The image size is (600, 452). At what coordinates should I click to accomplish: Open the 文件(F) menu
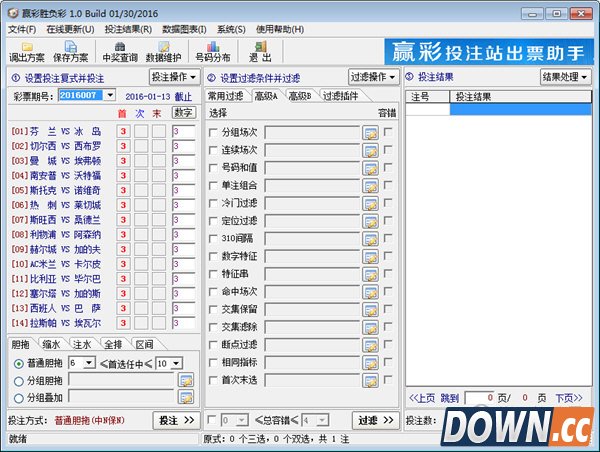(22, 29)
